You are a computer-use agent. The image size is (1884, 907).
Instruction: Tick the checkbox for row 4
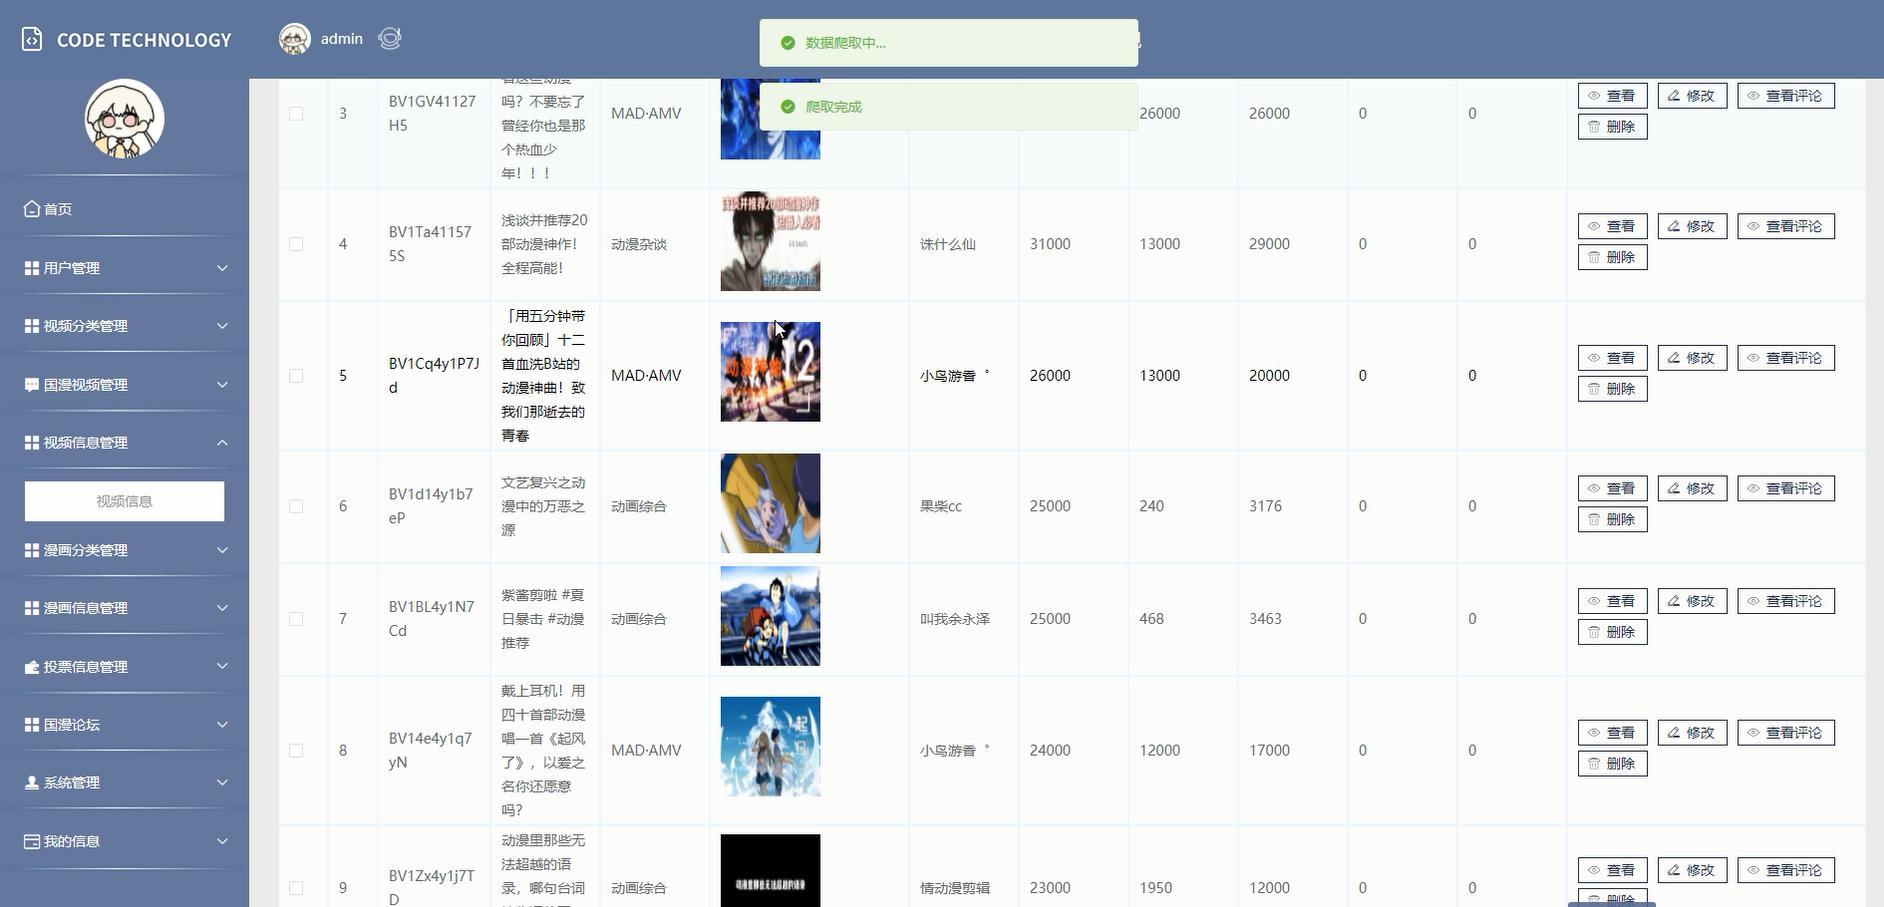[296, 244]
